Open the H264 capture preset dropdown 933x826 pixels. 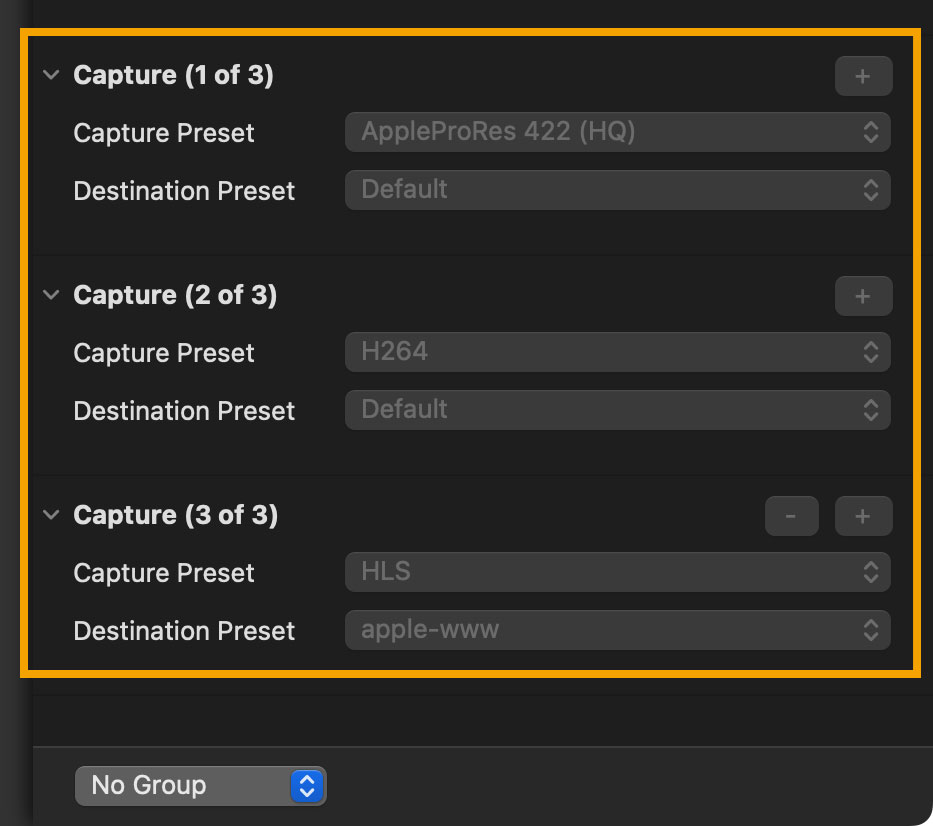click(617, 352)
